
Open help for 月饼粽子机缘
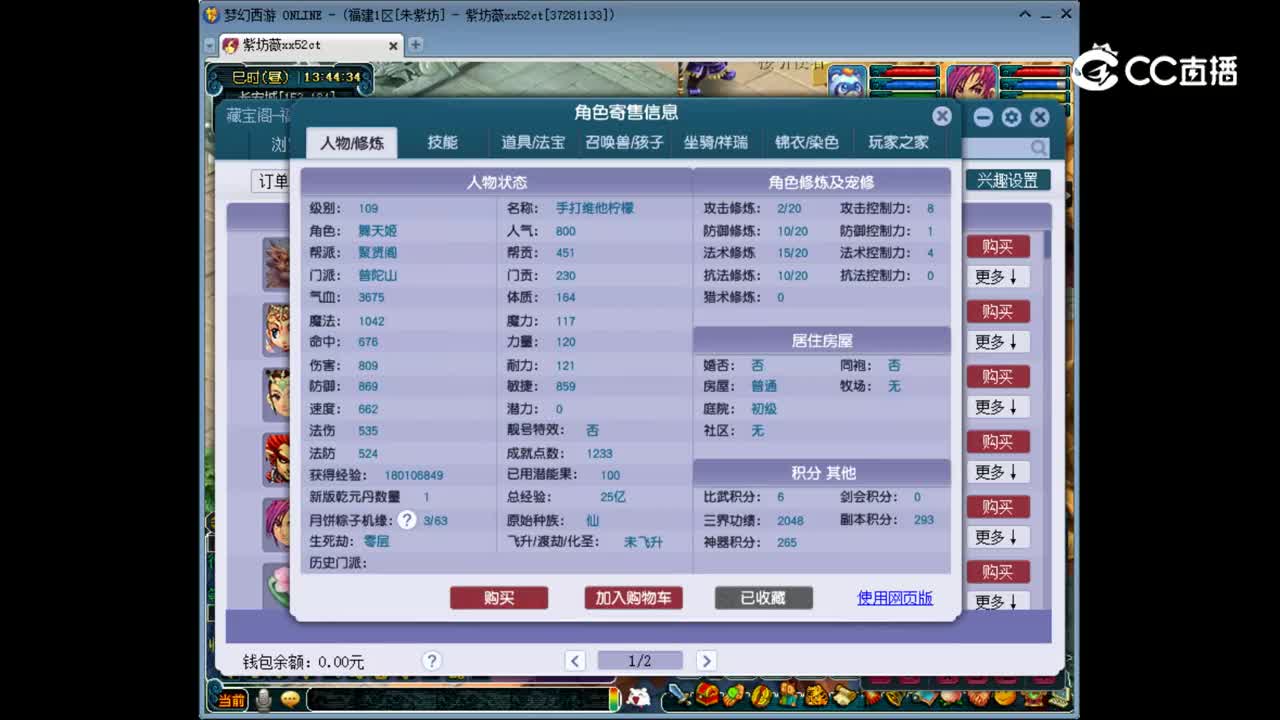click(x=407, y=520)
